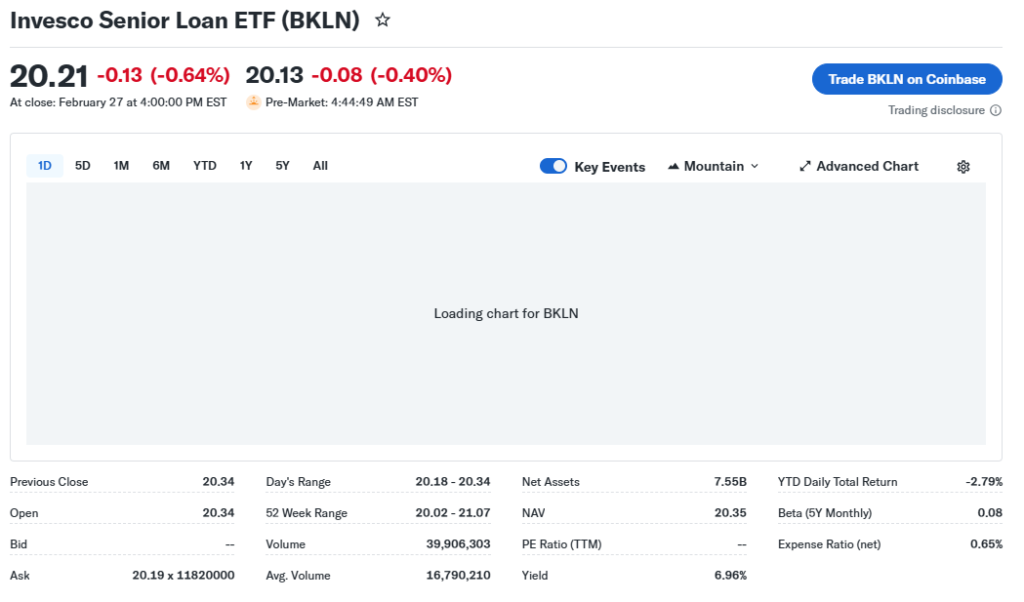Click the Trading disclosure info icon

[995, 111]
